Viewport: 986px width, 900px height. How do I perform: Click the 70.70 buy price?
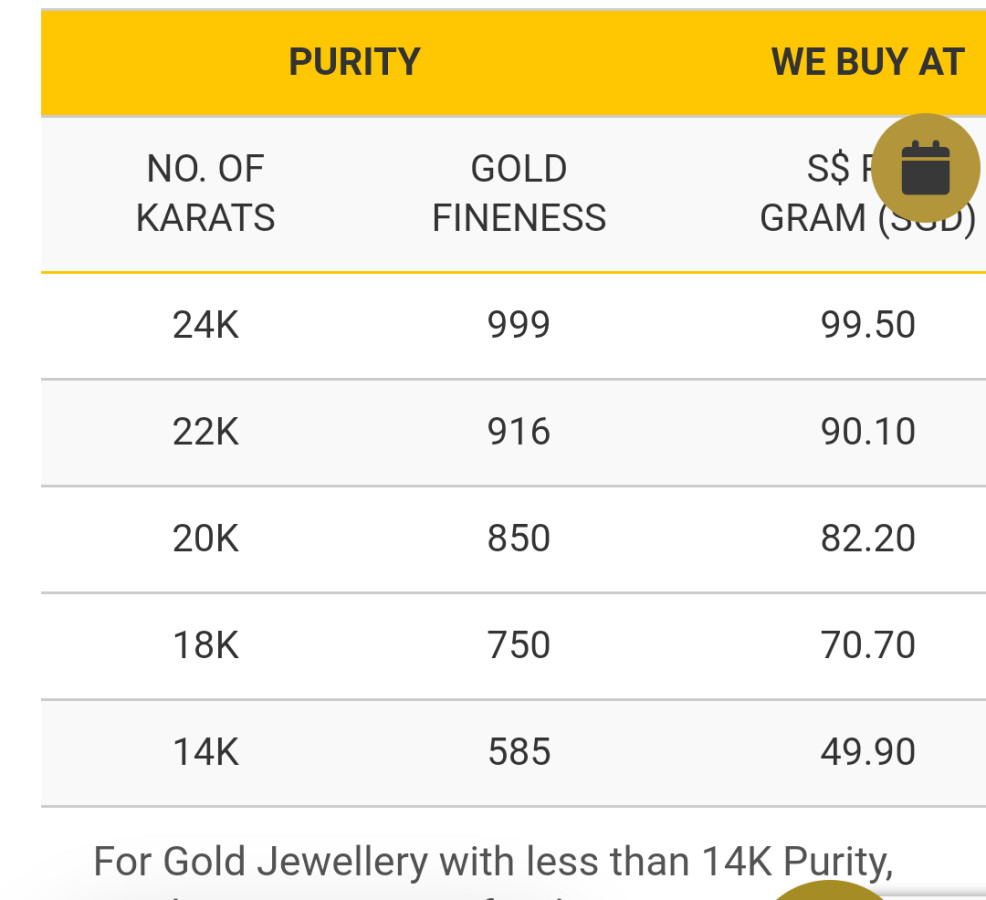pyautogui.click(x=867, y=645)
